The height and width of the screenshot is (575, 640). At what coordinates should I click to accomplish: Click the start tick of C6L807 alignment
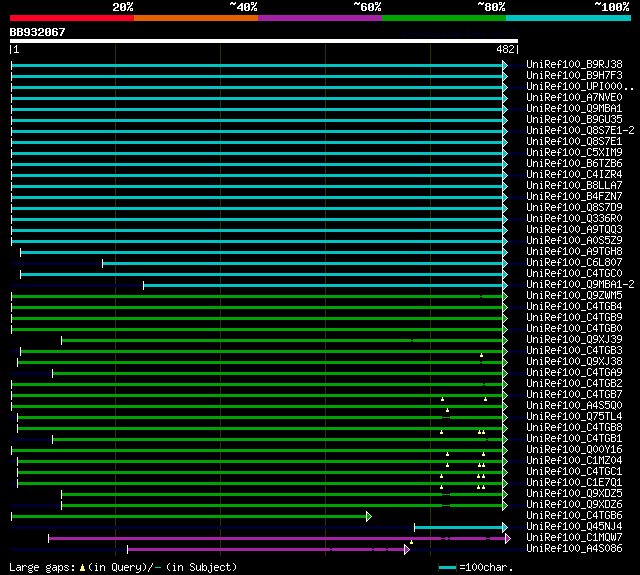coord(102,263)
